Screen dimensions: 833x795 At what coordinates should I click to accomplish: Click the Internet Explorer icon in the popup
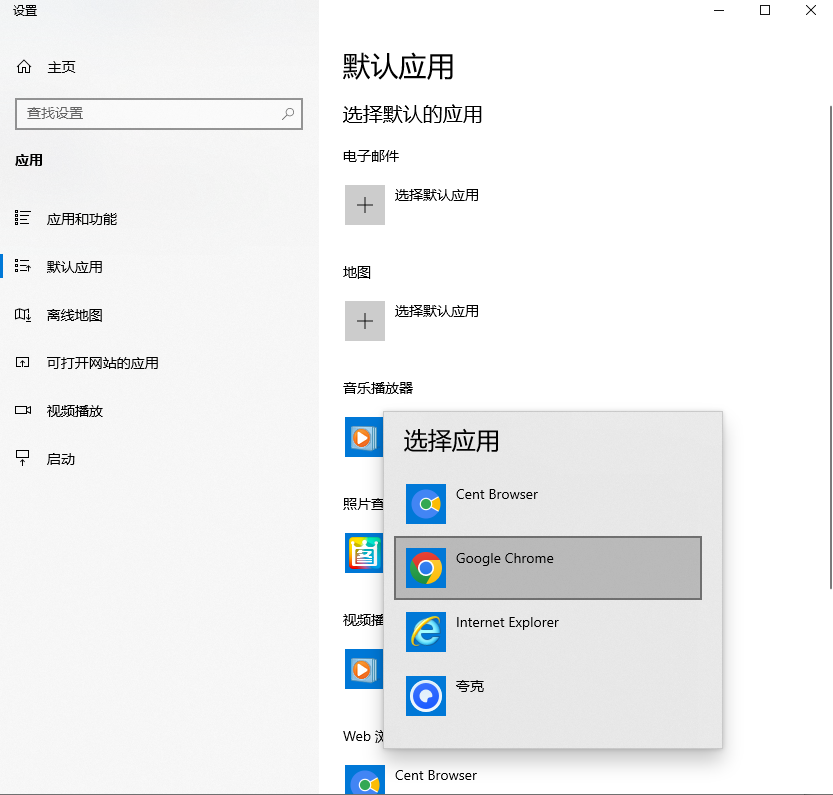tap(426, 632)
